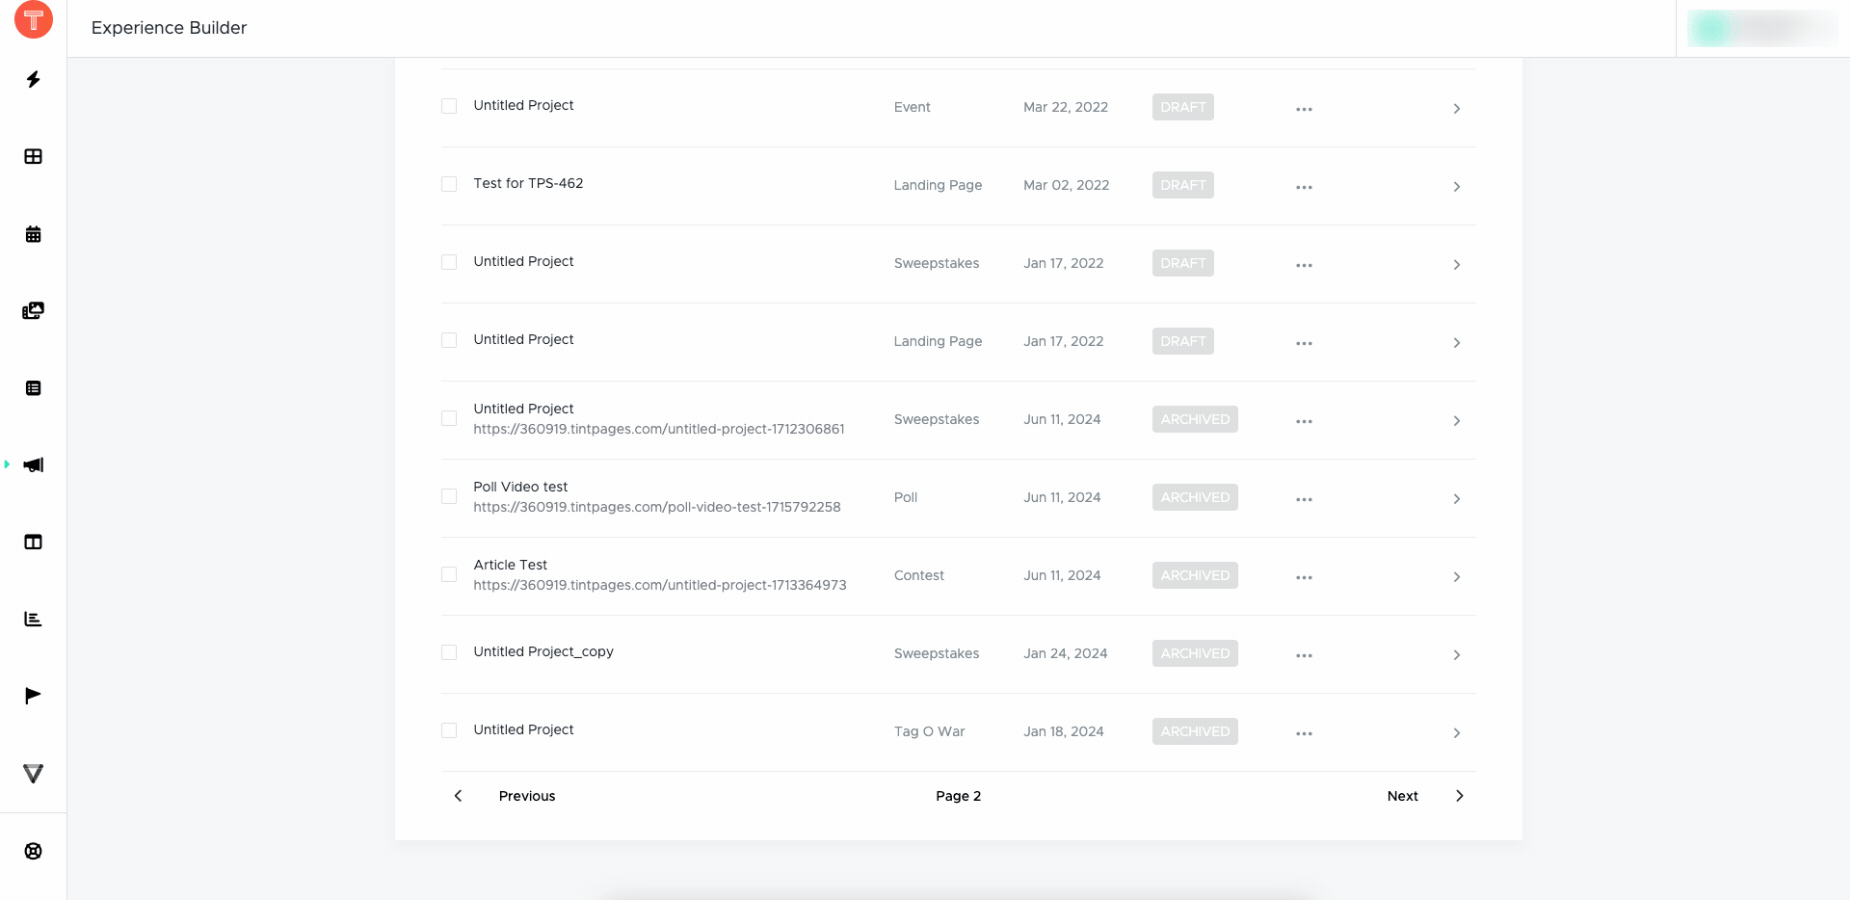Open the inverted triangle sidebar icon

(33, 774)
